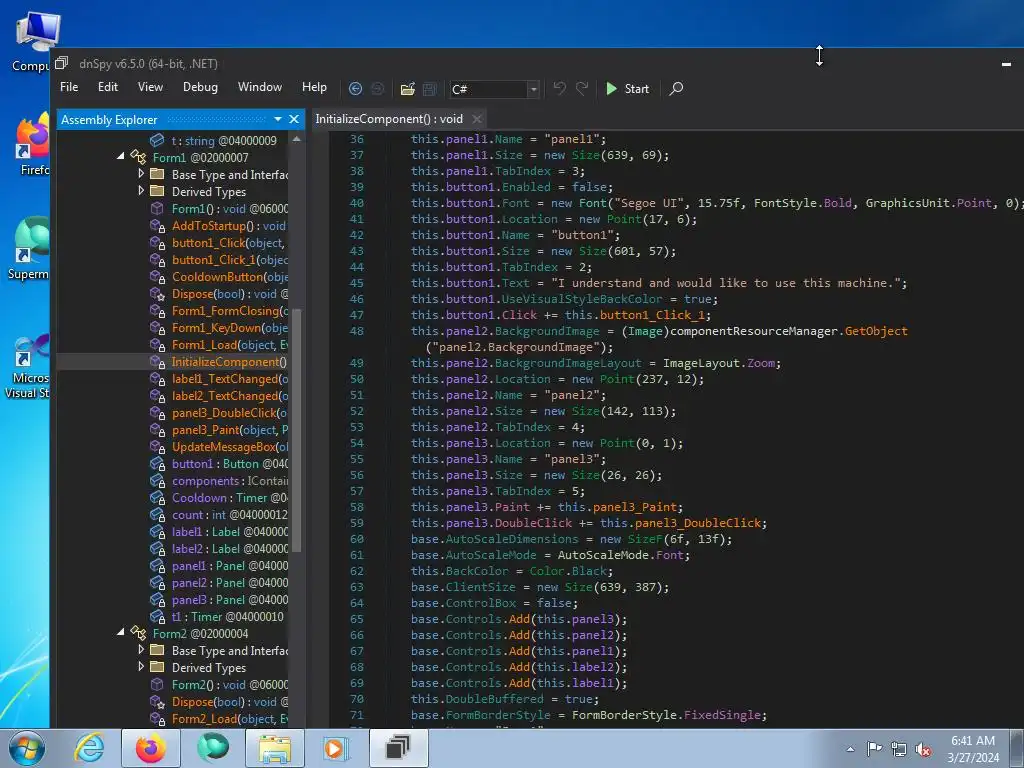Click button1_Click_1 reference on line 47

coord(652,315)
